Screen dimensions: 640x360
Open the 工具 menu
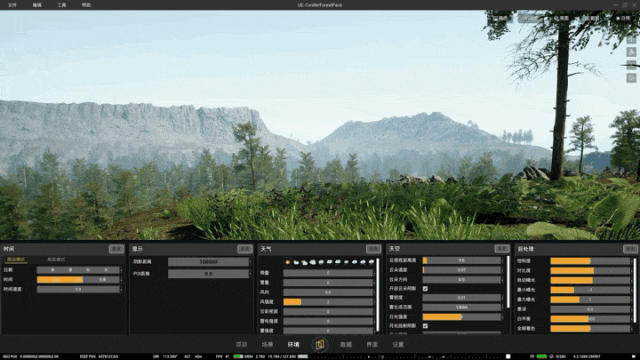coord(62,5)
